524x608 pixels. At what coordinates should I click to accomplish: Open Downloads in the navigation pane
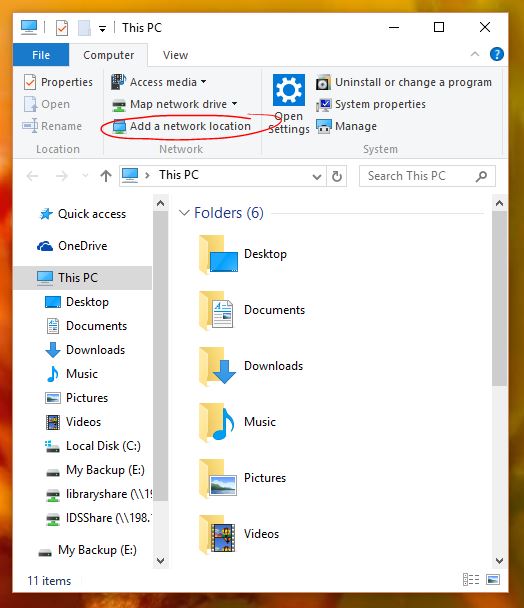coord(85,350)
